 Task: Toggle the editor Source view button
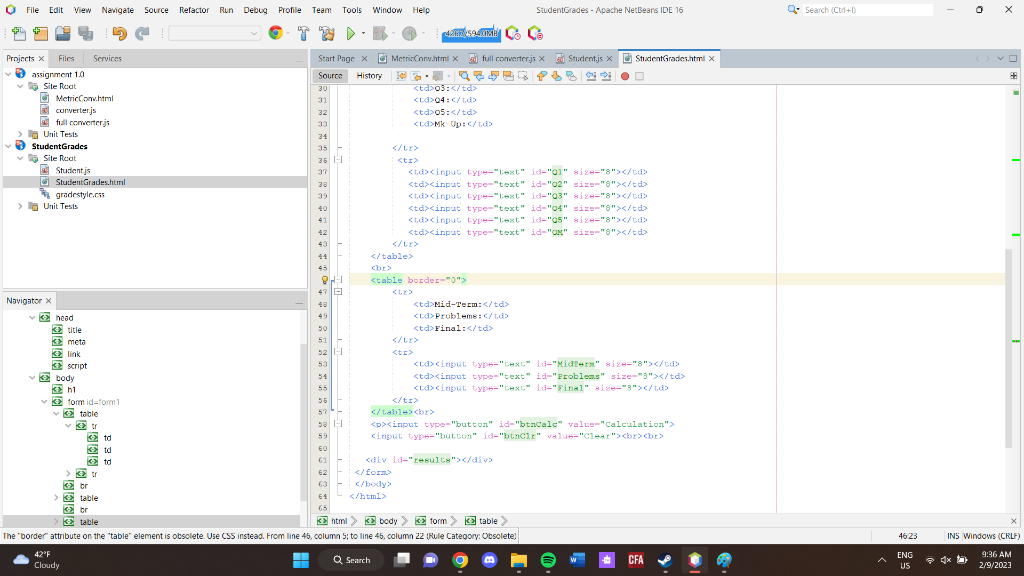tap(330, 76)
